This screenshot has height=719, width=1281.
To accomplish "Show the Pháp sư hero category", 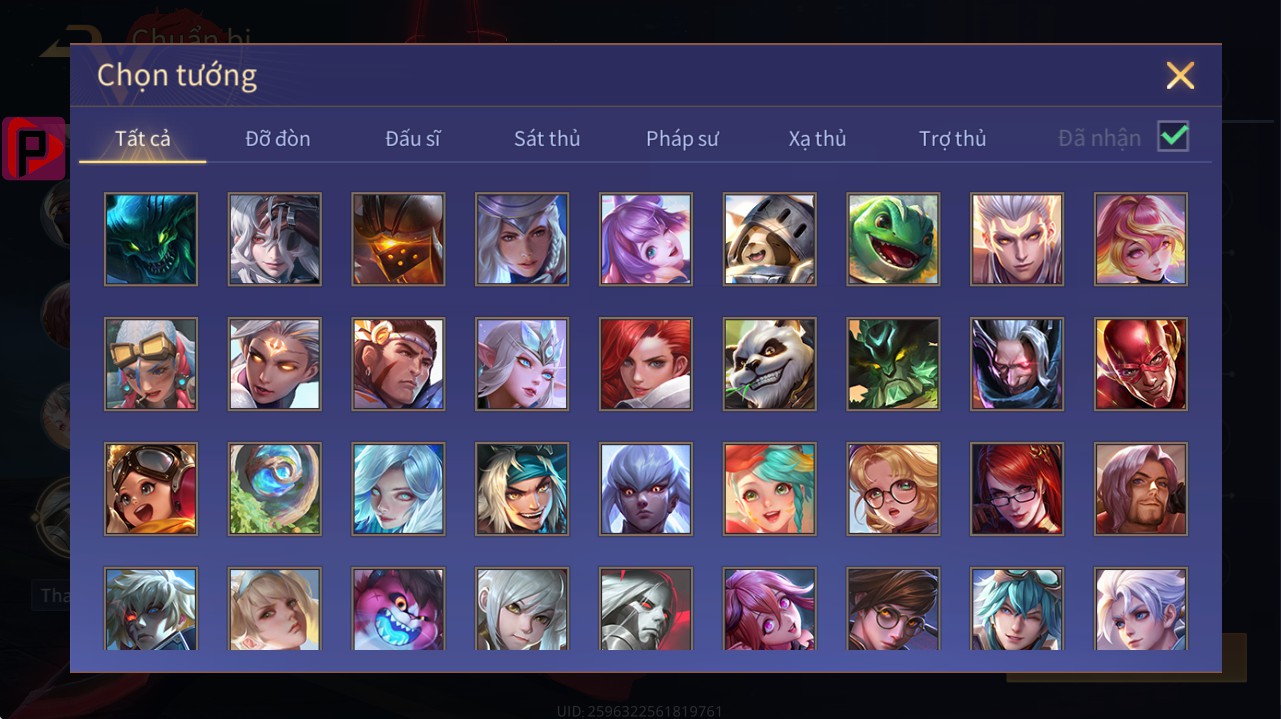I will [x=682, y=138].
